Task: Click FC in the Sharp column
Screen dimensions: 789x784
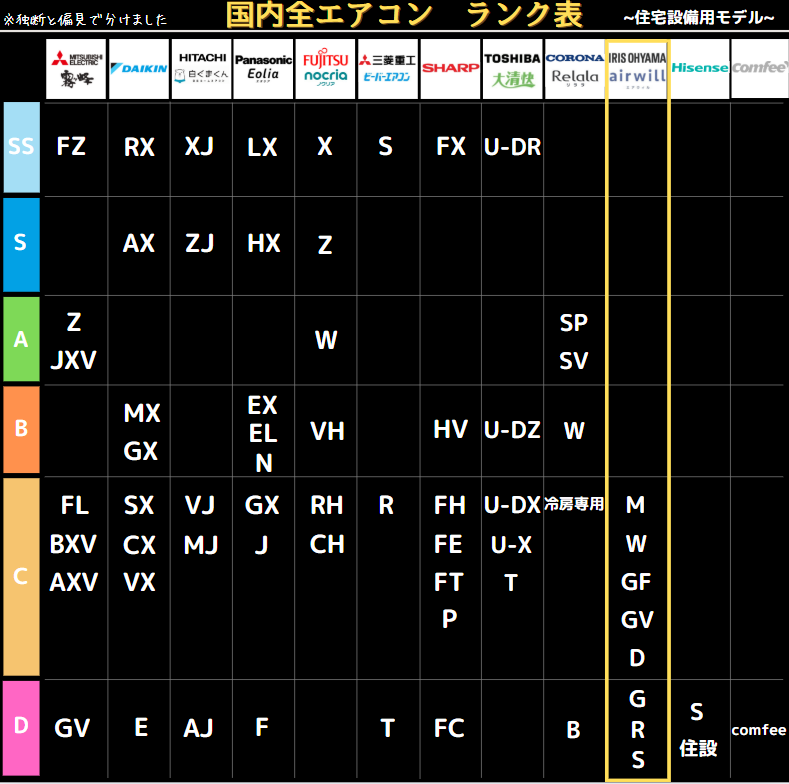Action: [449, 728]
